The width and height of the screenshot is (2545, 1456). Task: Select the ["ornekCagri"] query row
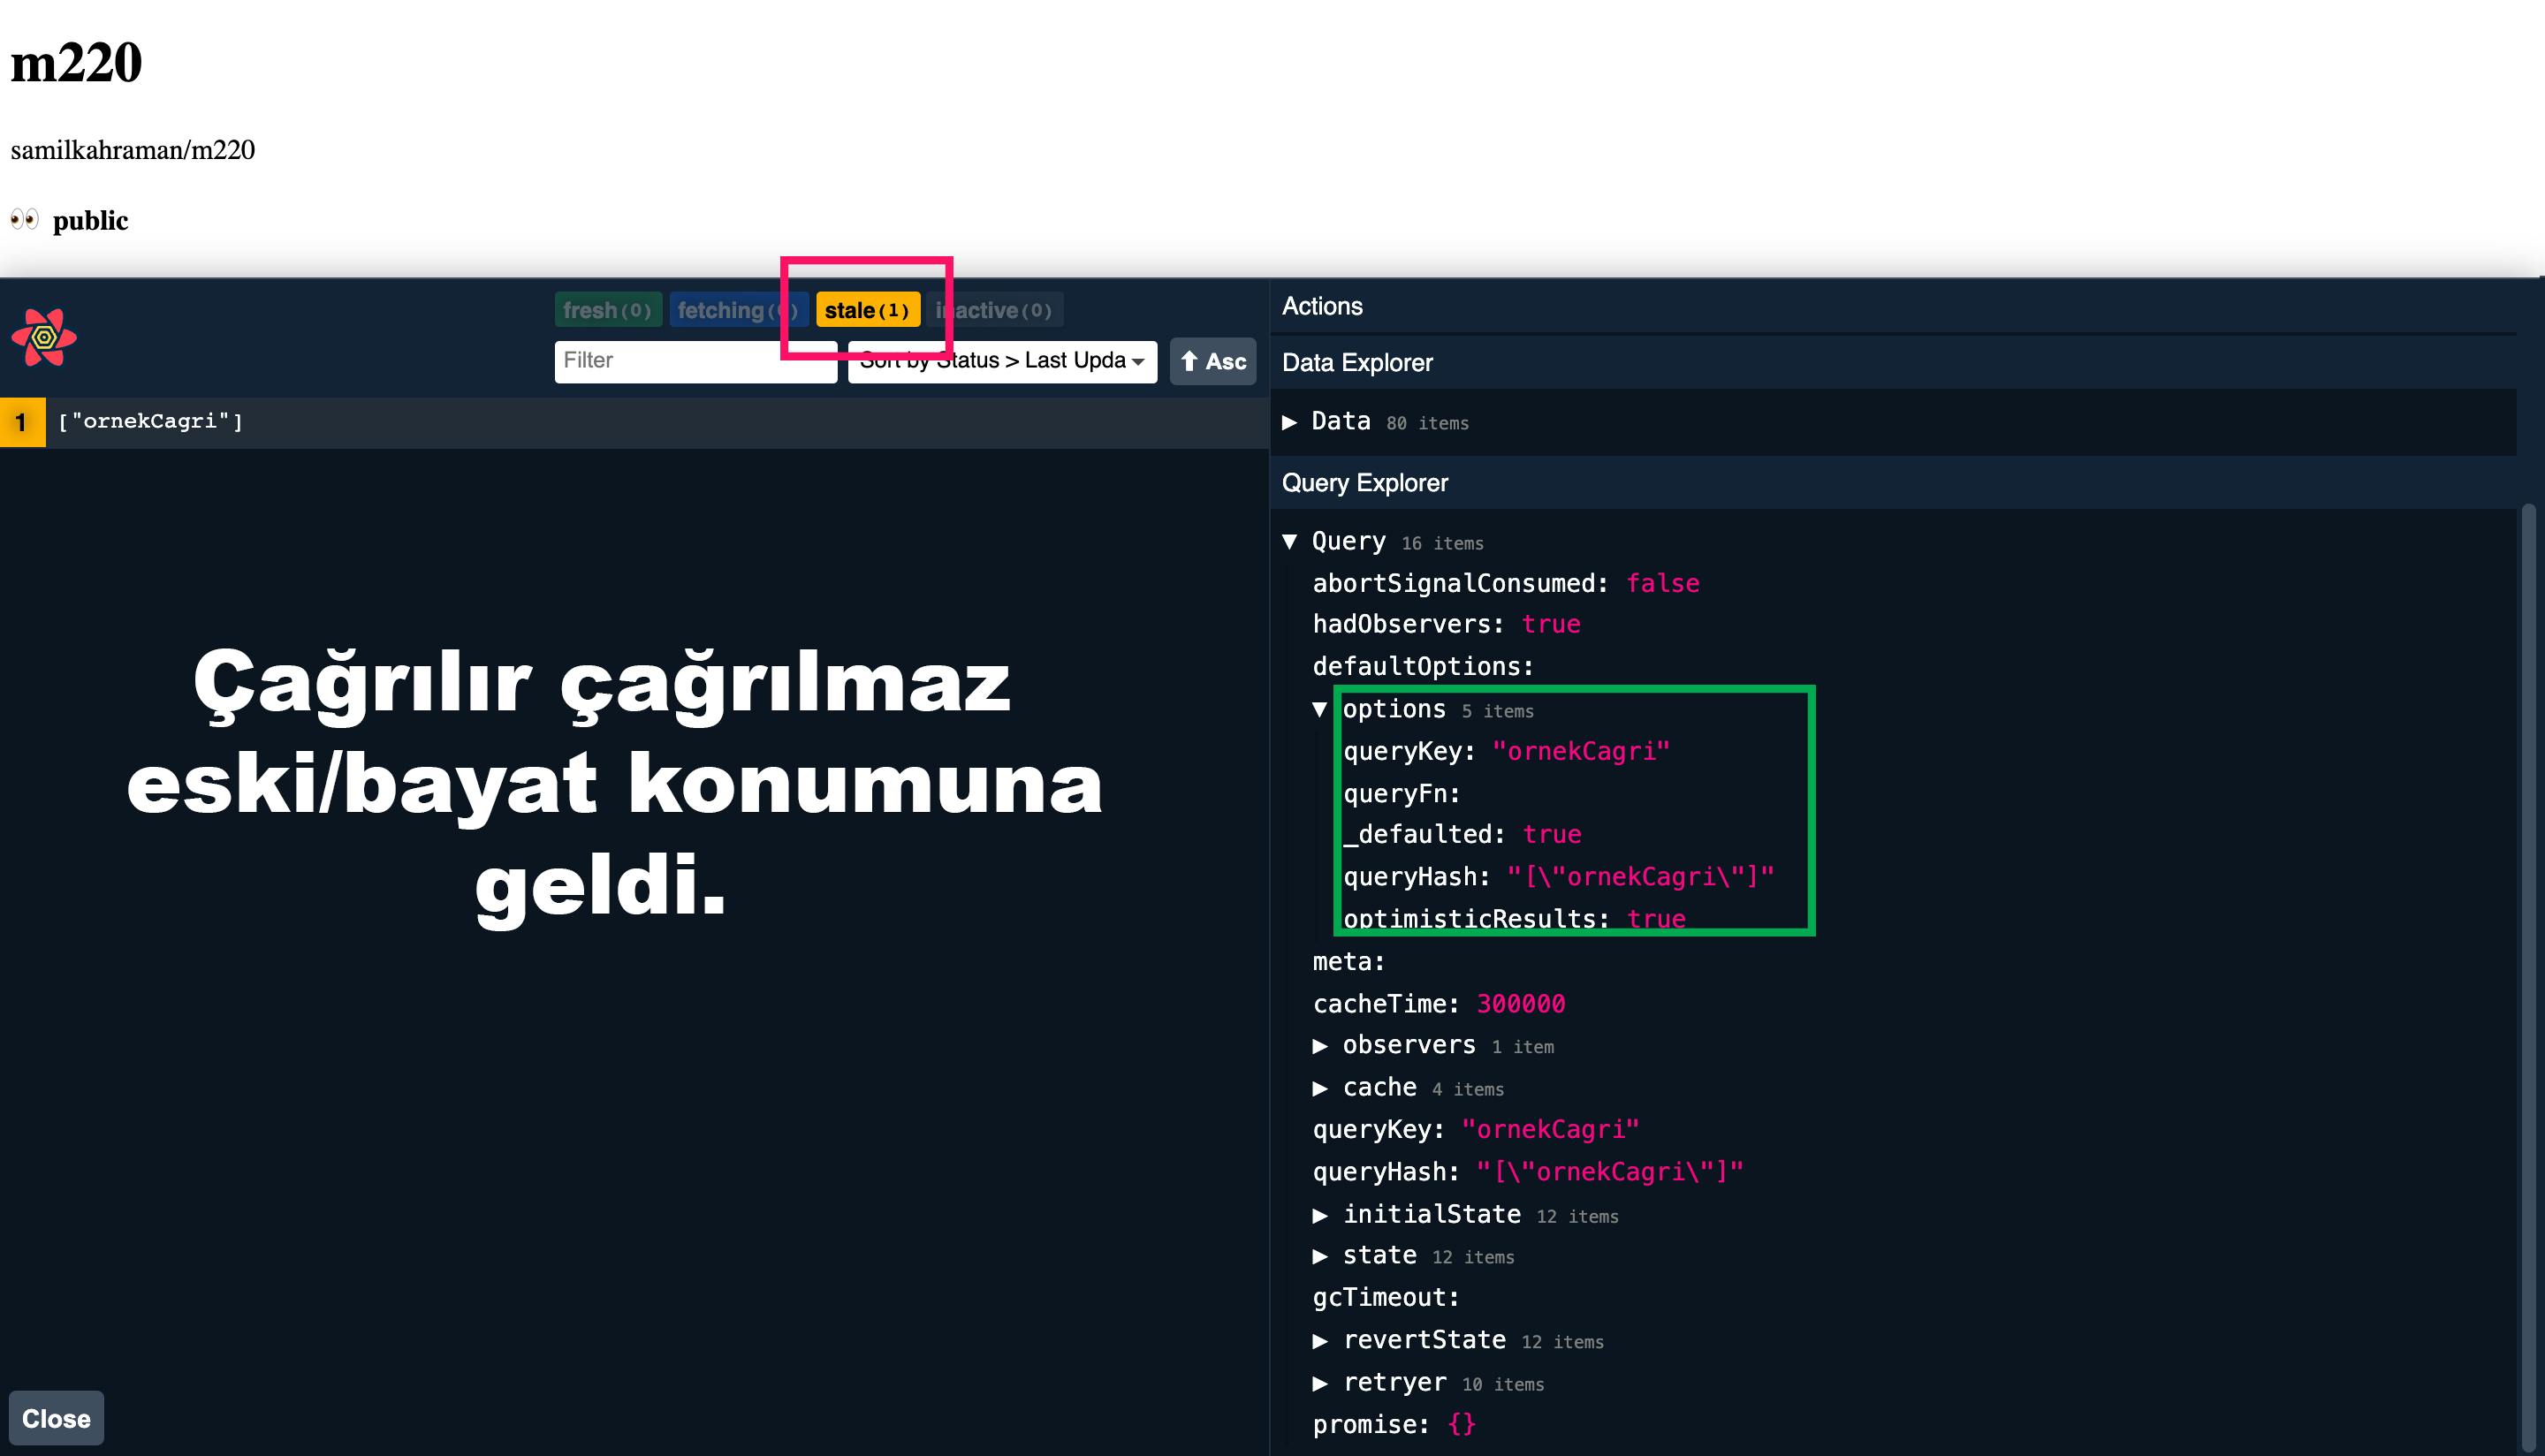pyautogui.click(x=634, y=422)
